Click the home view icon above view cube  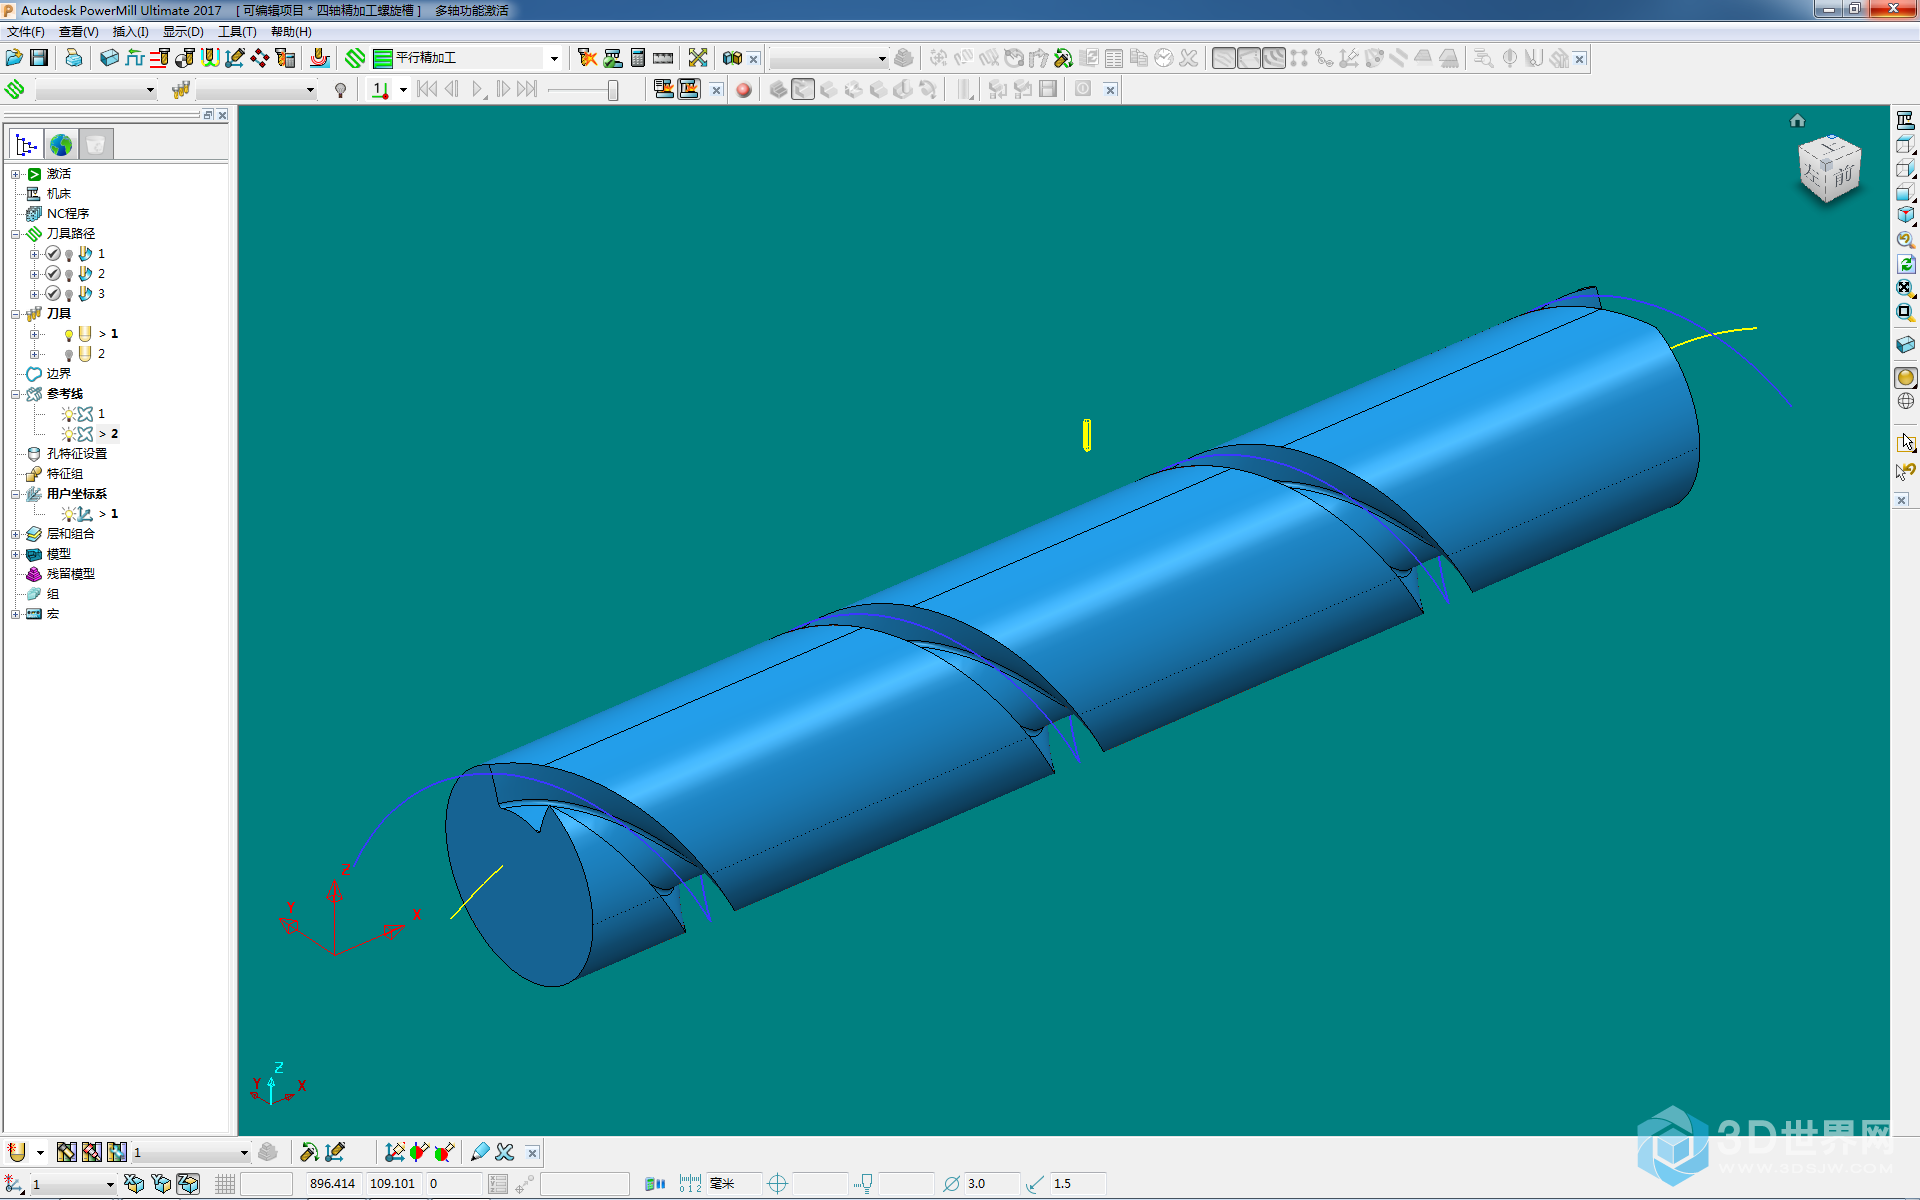pyautogui.click(x=1797, y=121)
